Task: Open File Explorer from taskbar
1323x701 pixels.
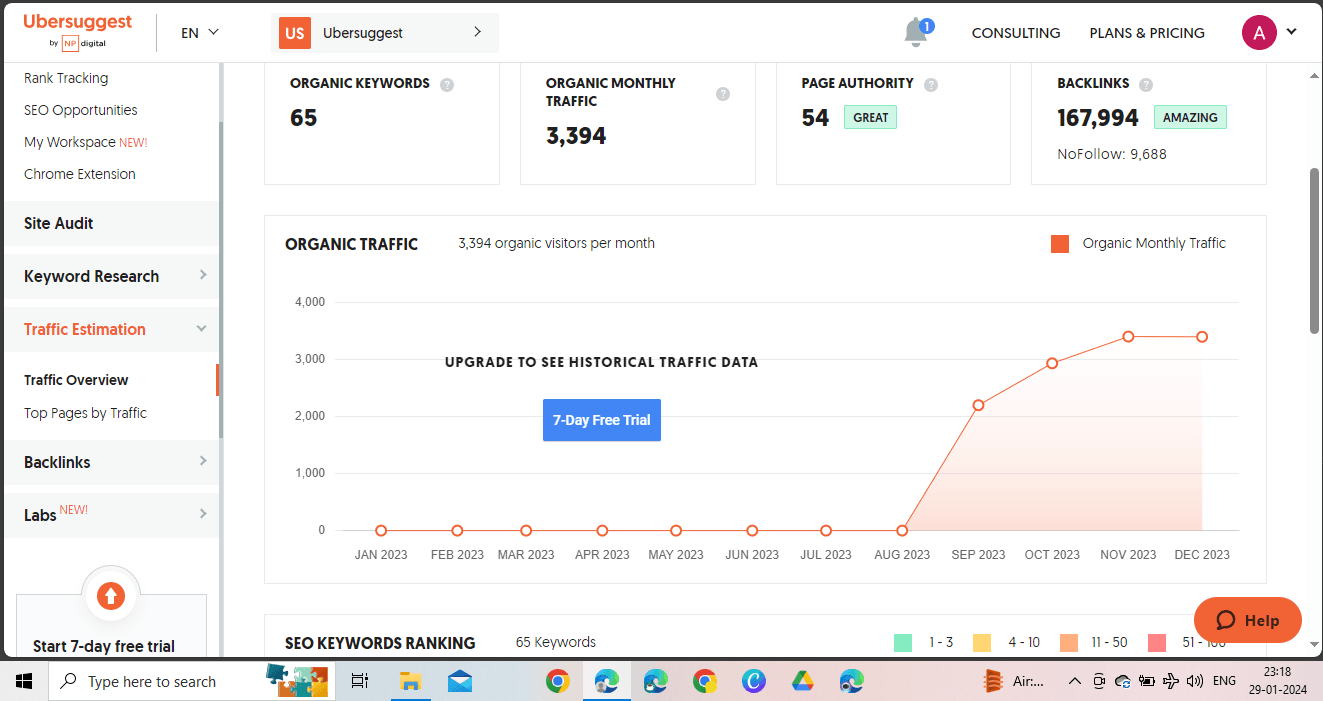Action: pyautogui.click(x=410, y=681)
